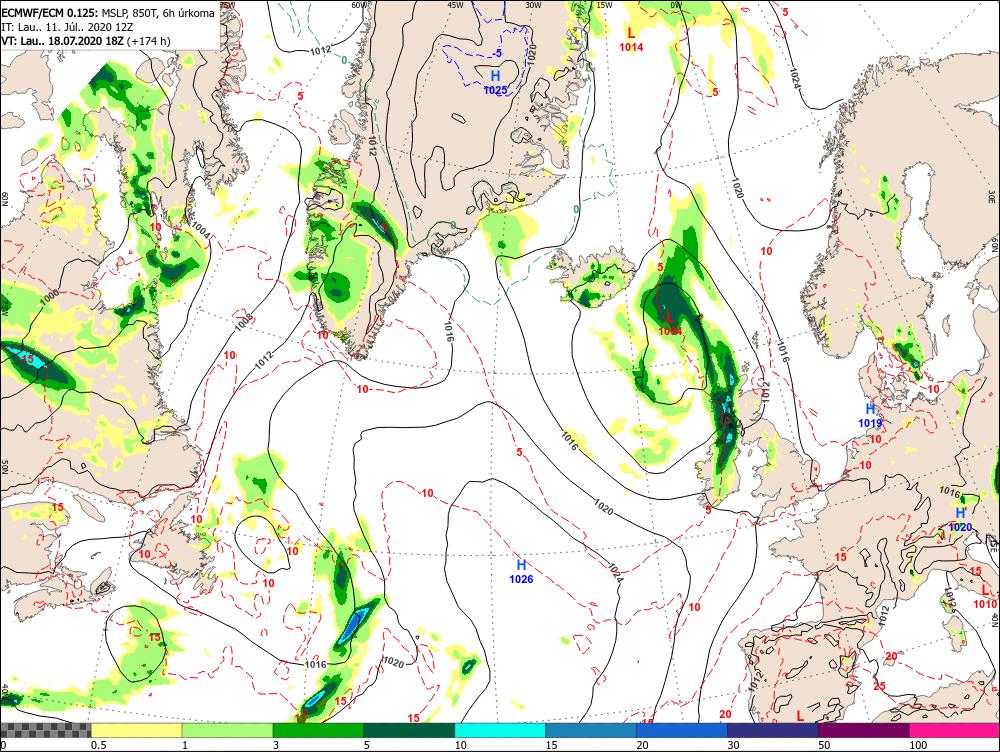
Task: Click the '50N' latitude label
Action: tap(4, 467)
